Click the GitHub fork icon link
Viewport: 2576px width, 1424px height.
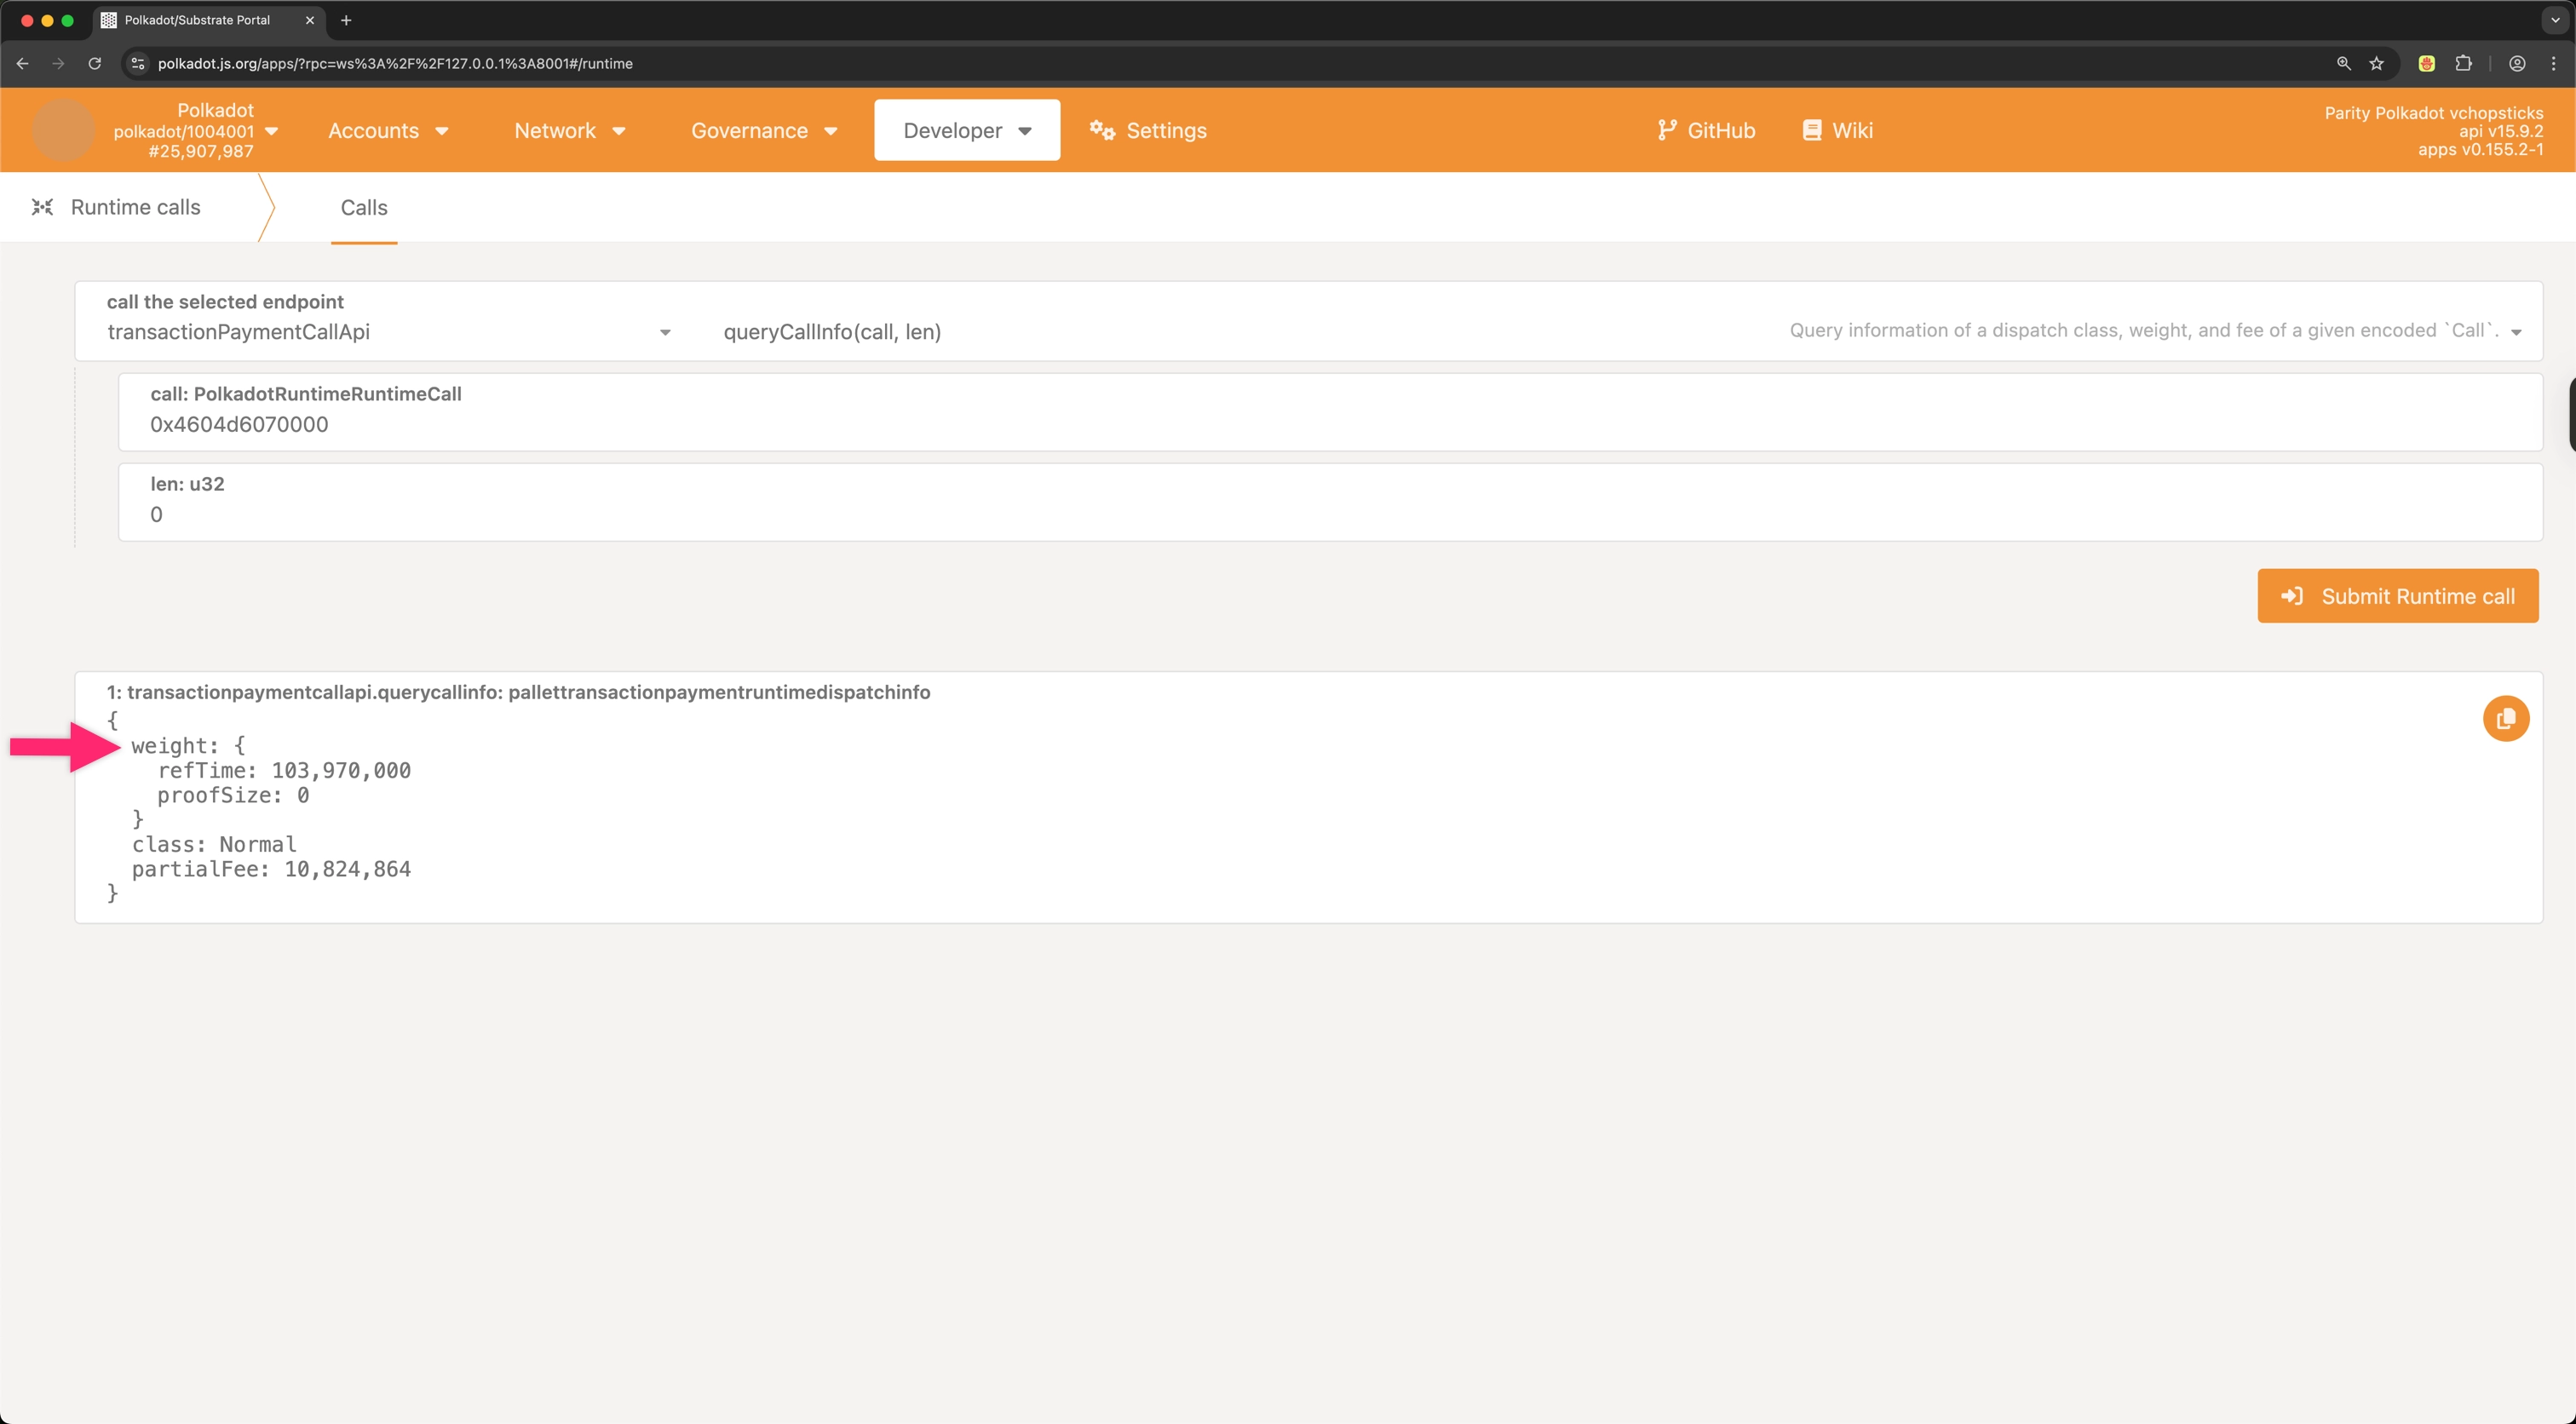tap(1666, 130)
